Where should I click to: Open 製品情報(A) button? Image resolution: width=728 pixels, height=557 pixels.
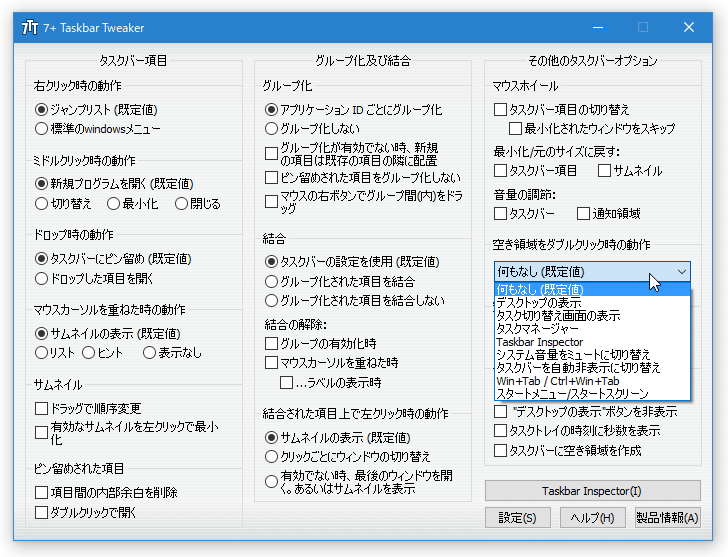pyautogui.click(x=667, y=518)
